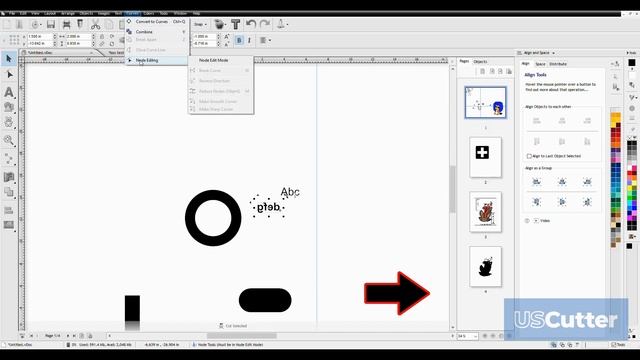Click bottom right Align as a Group icon

click(x=587, y=202)
